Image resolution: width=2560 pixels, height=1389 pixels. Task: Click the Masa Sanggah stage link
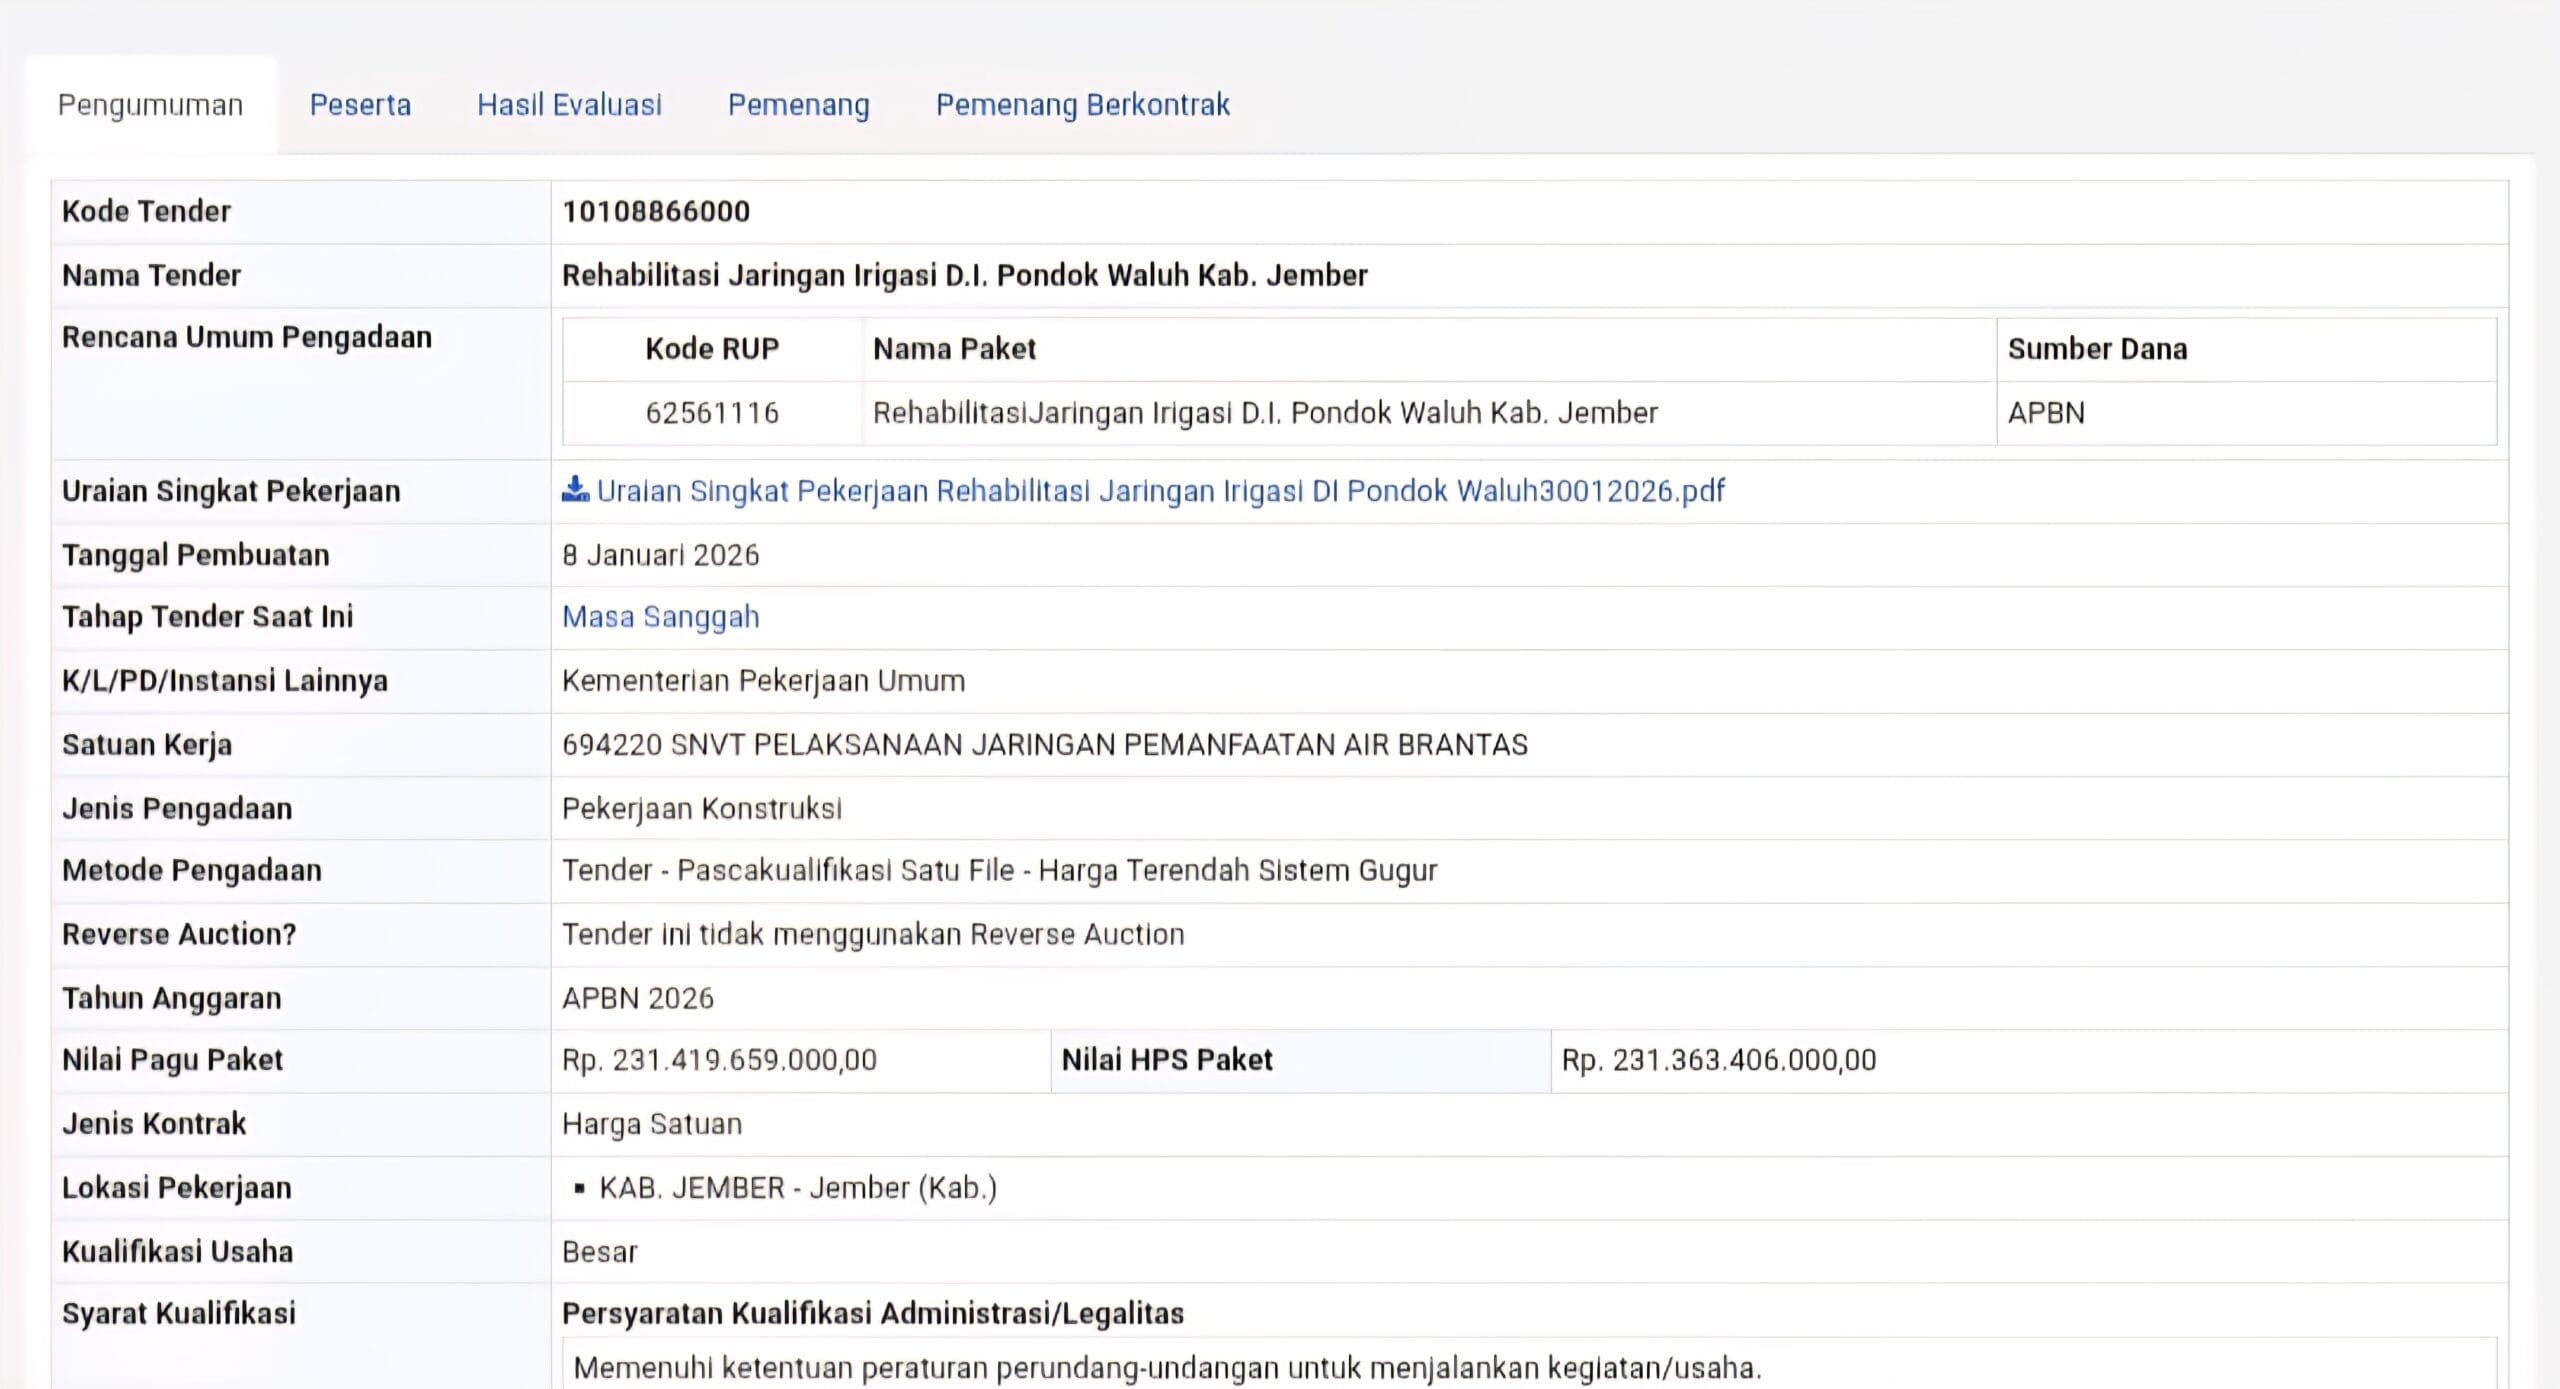coord(660,617)
